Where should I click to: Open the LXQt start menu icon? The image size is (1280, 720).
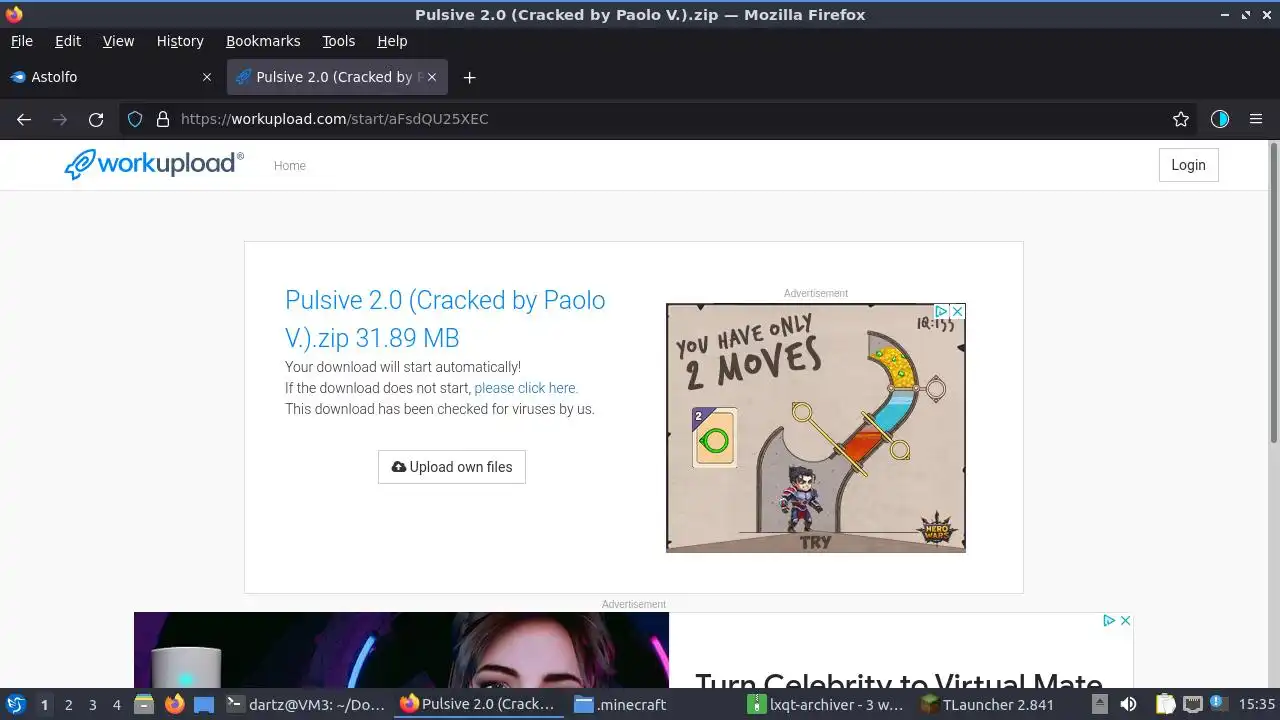pos(15,704)
